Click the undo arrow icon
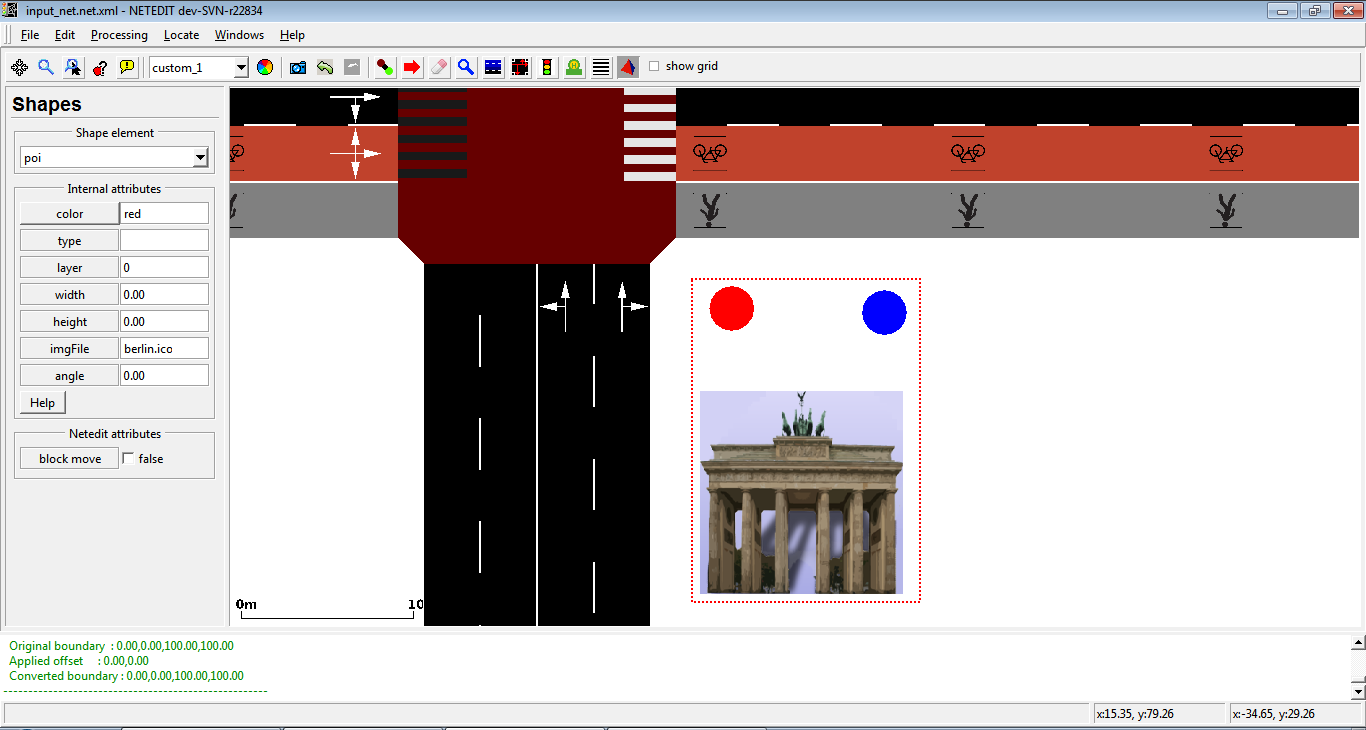The height and width of the screenshot is (730, 1366). click(325, 67)
